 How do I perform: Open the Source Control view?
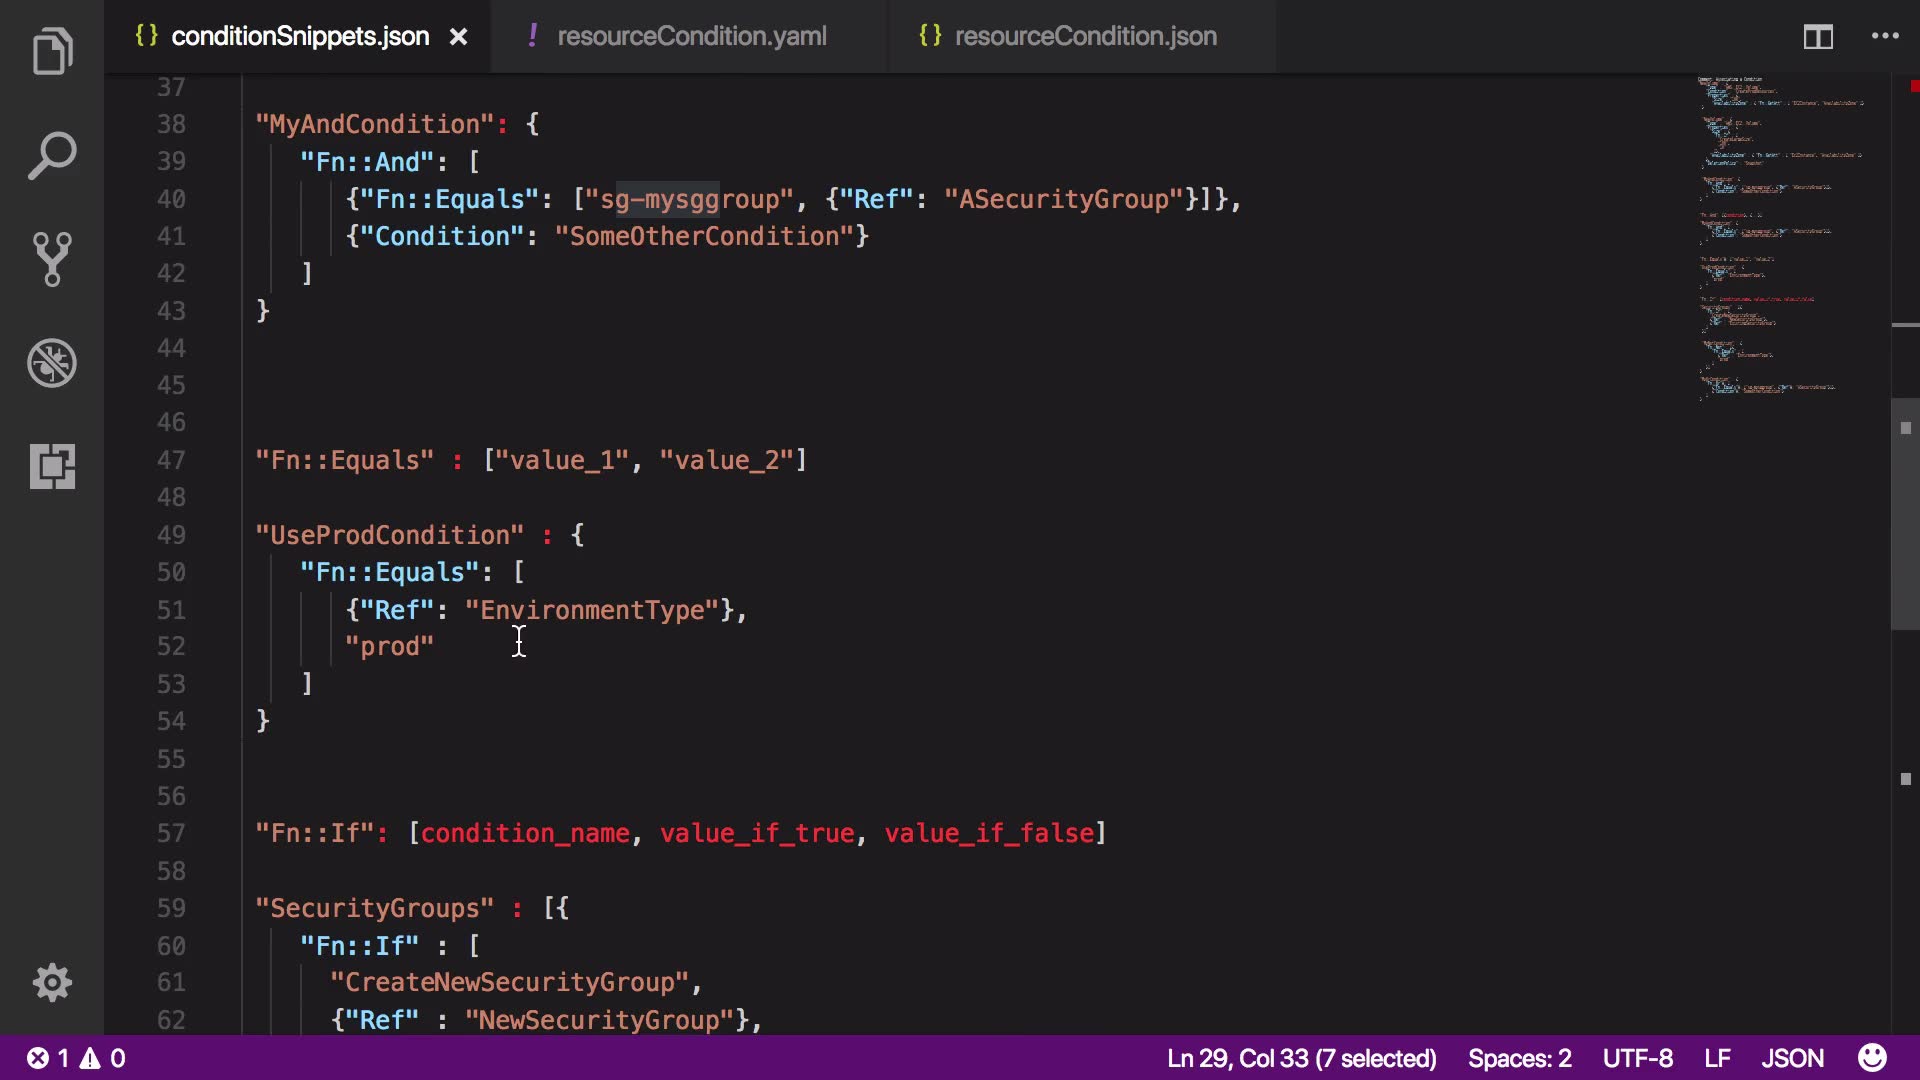click(x=52, y=259)
